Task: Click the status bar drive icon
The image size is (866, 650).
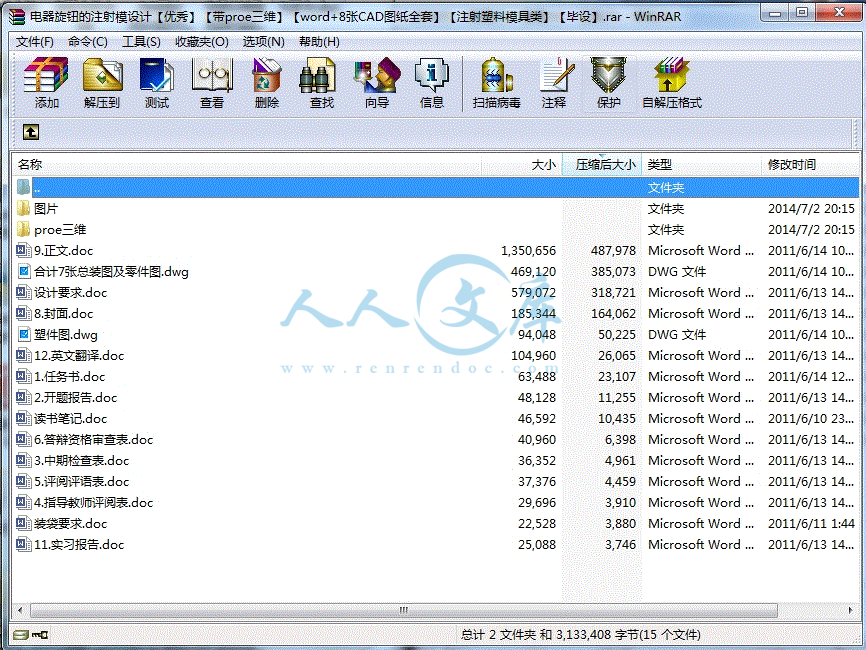Action: click(x=21, y=635)
